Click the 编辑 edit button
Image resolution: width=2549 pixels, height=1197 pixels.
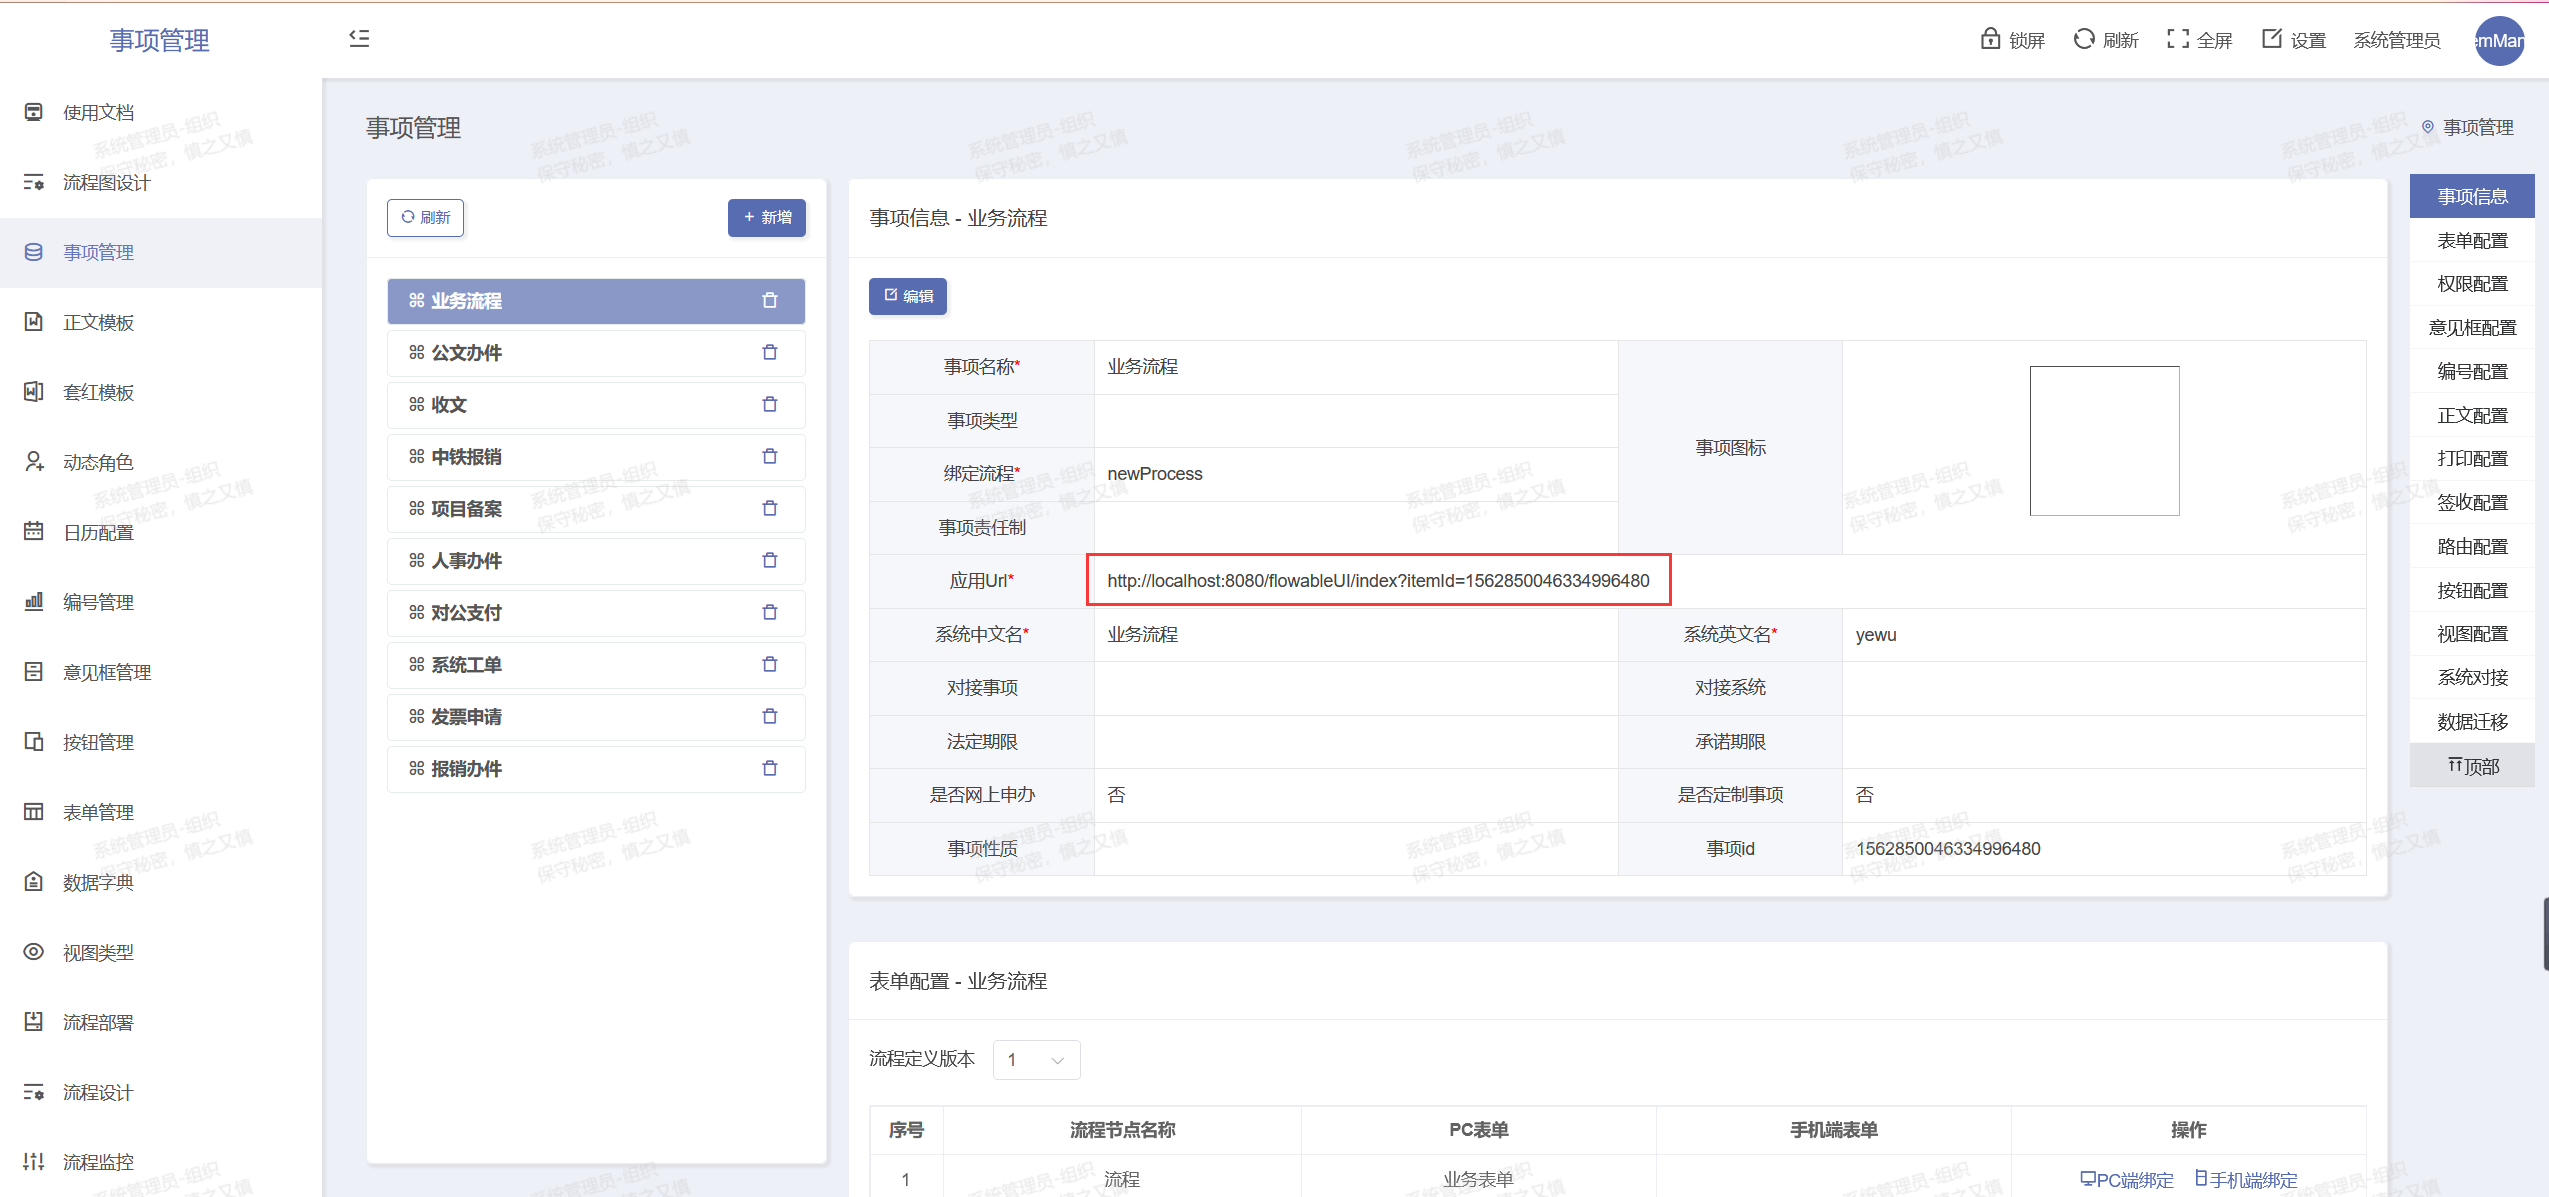908,296
